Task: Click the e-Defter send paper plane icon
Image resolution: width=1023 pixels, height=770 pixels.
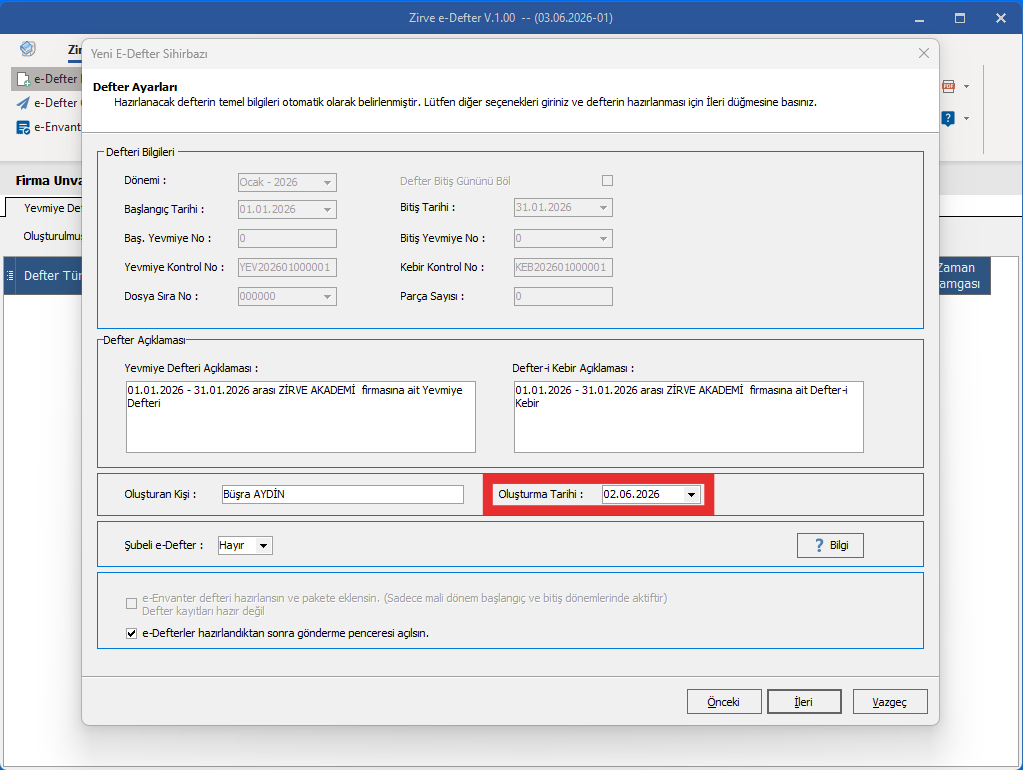Action: tap(23, 103)
